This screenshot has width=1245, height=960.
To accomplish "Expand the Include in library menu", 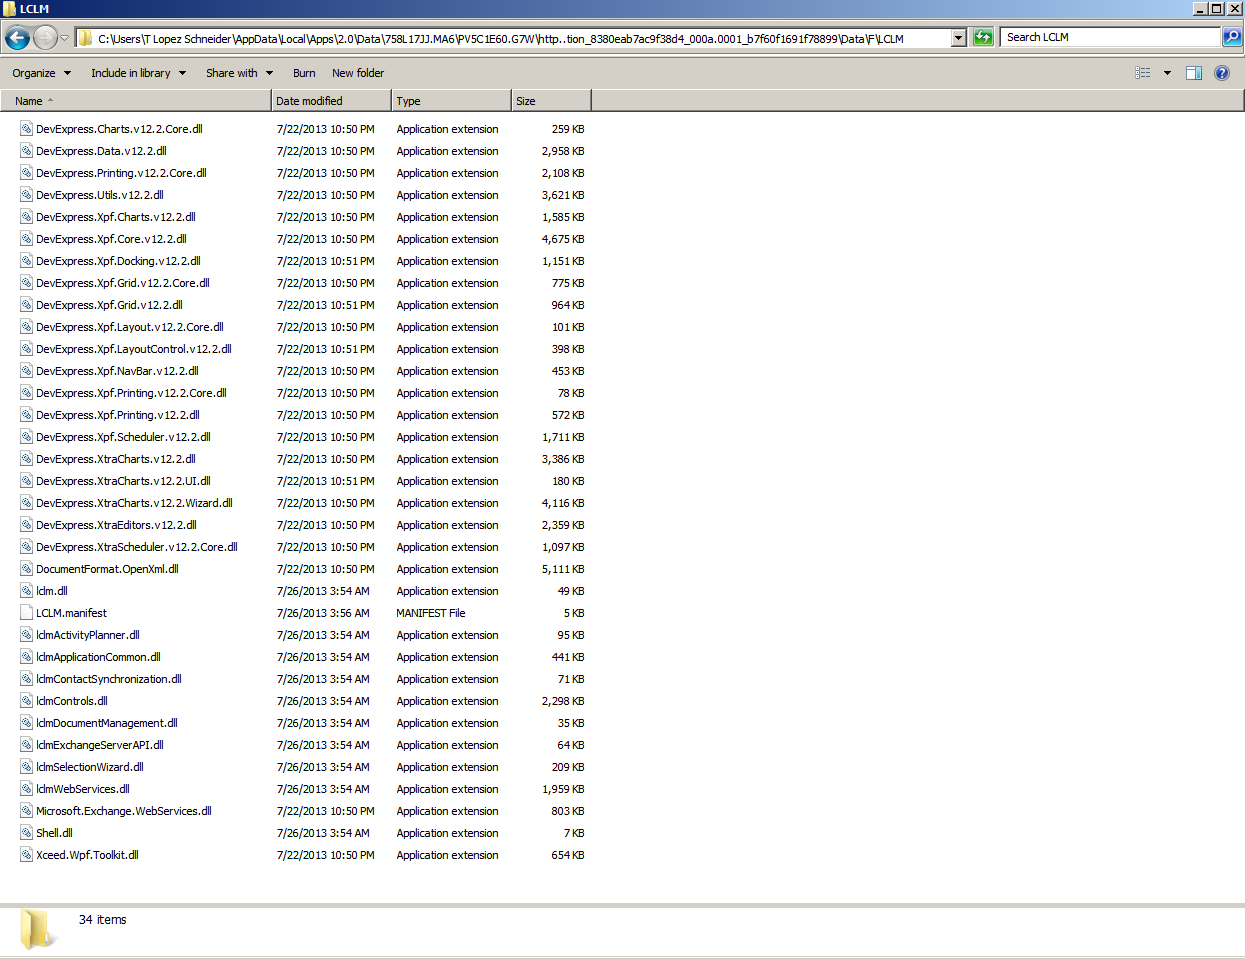I will pyautogui.click(x=138, y=73).
